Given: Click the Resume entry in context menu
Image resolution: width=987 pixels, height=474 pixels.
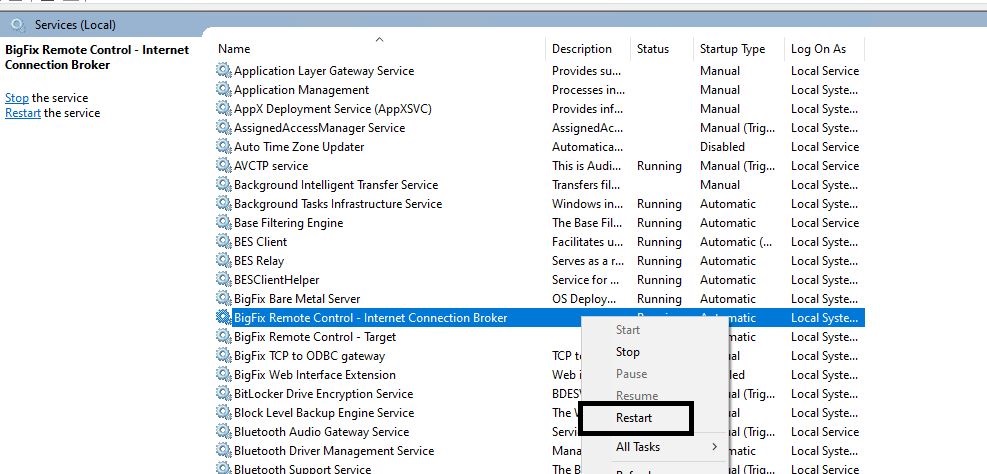Looking at the screenshot, I should (x=637, y=395).
